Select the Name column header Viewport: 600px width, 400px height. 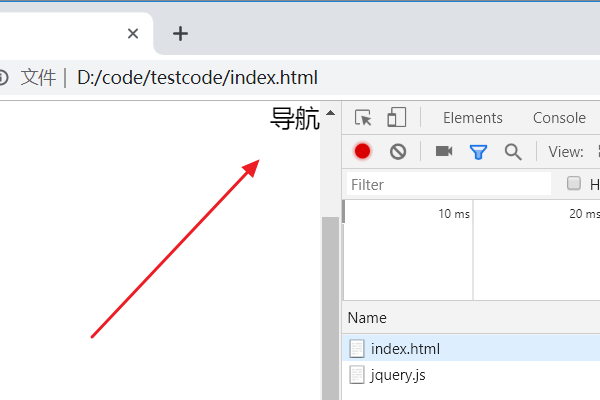(367, 318)
